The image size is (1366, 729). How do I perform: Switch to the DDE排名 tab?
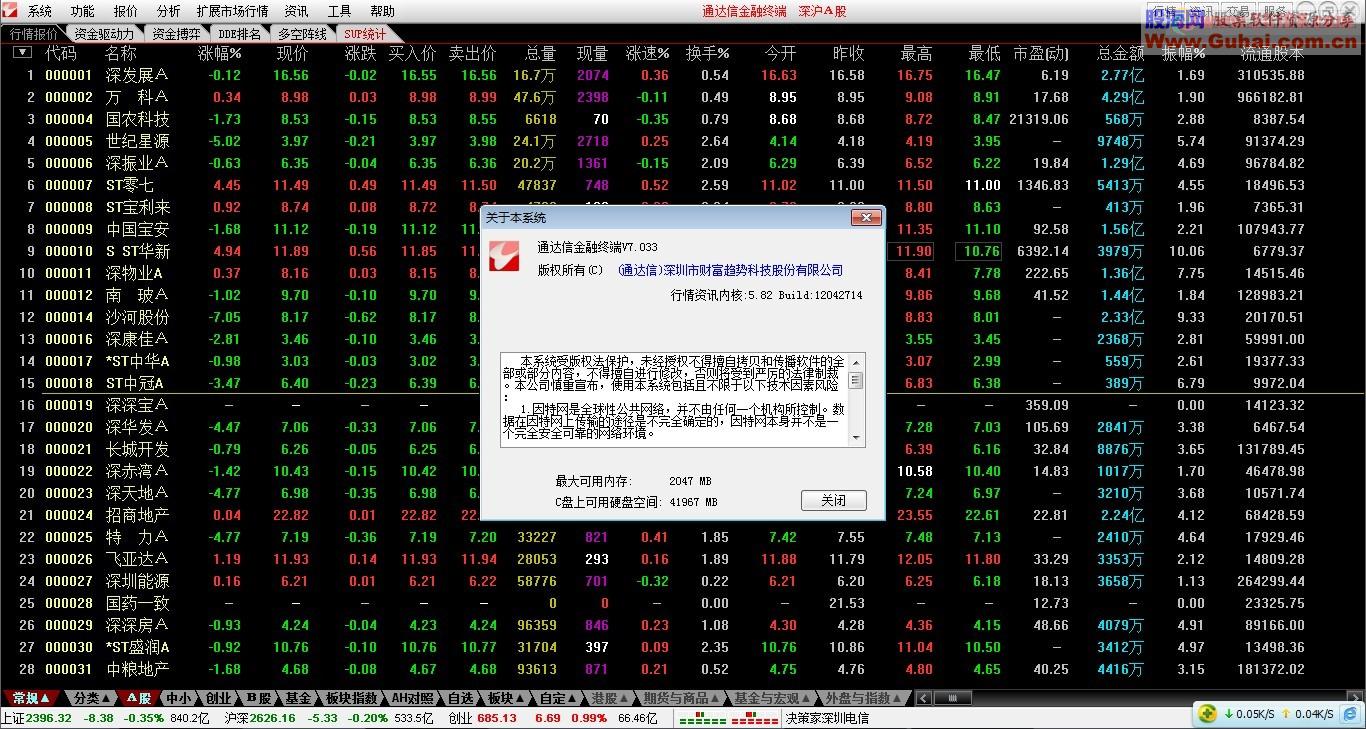pyautogui.click(x=238, y=33)
